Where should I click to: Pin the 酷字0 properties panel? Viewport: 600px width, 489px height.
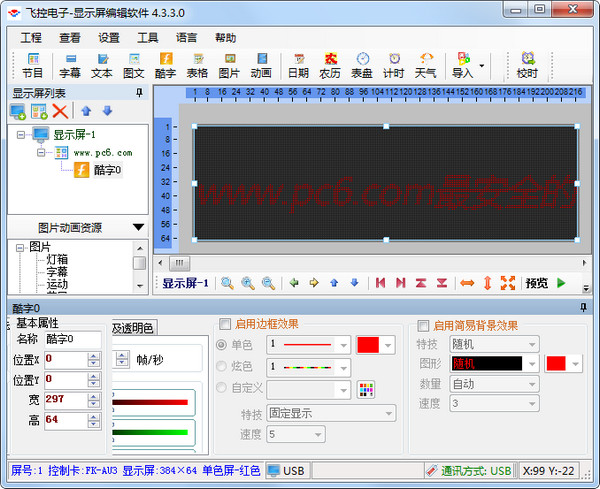click(x=583, y=307)
